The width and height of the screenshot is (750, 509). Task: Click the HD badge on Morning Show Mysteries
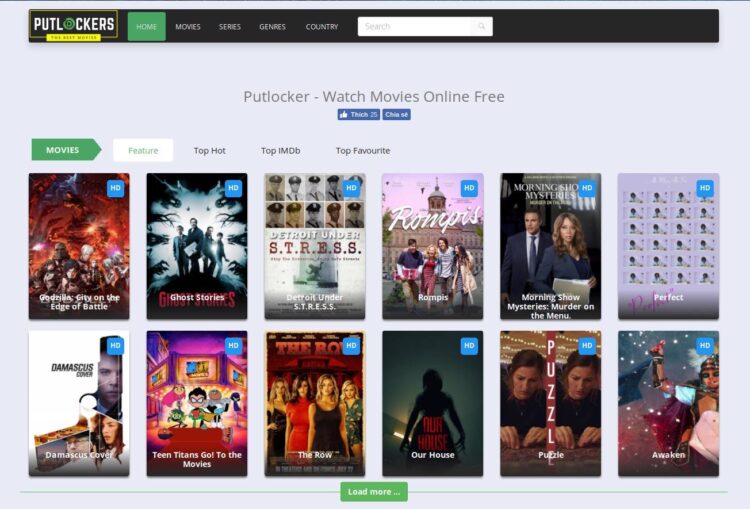coord(587,188)
